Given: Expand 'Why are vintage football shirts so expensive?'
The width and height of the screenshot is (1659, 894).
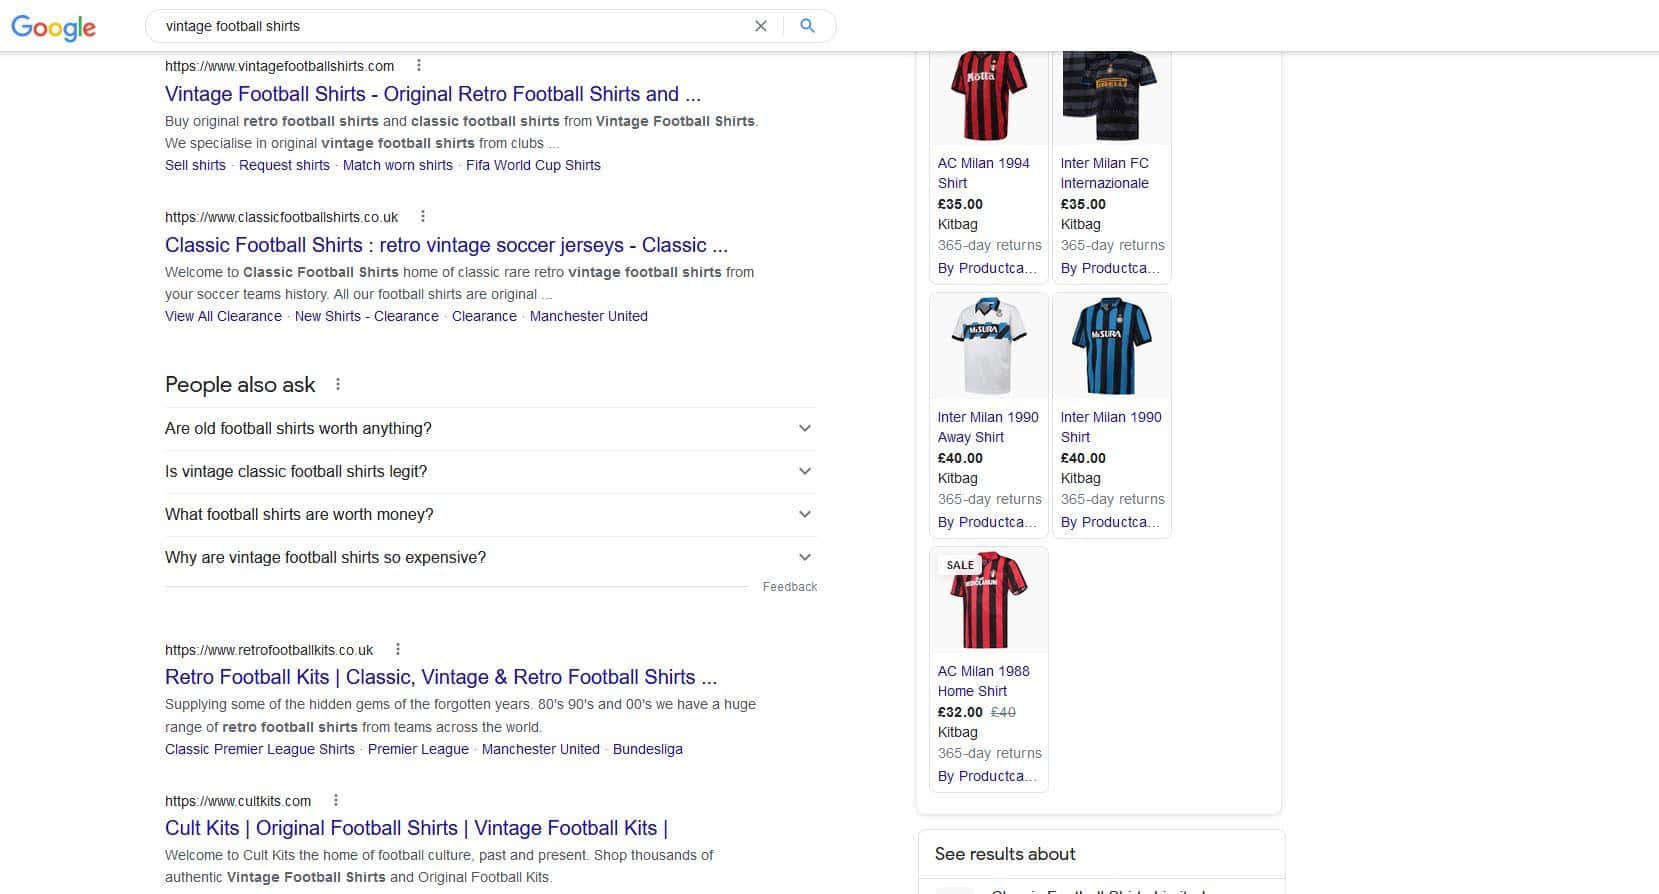Looking at the screenshot, I should [x=490, y=557].
